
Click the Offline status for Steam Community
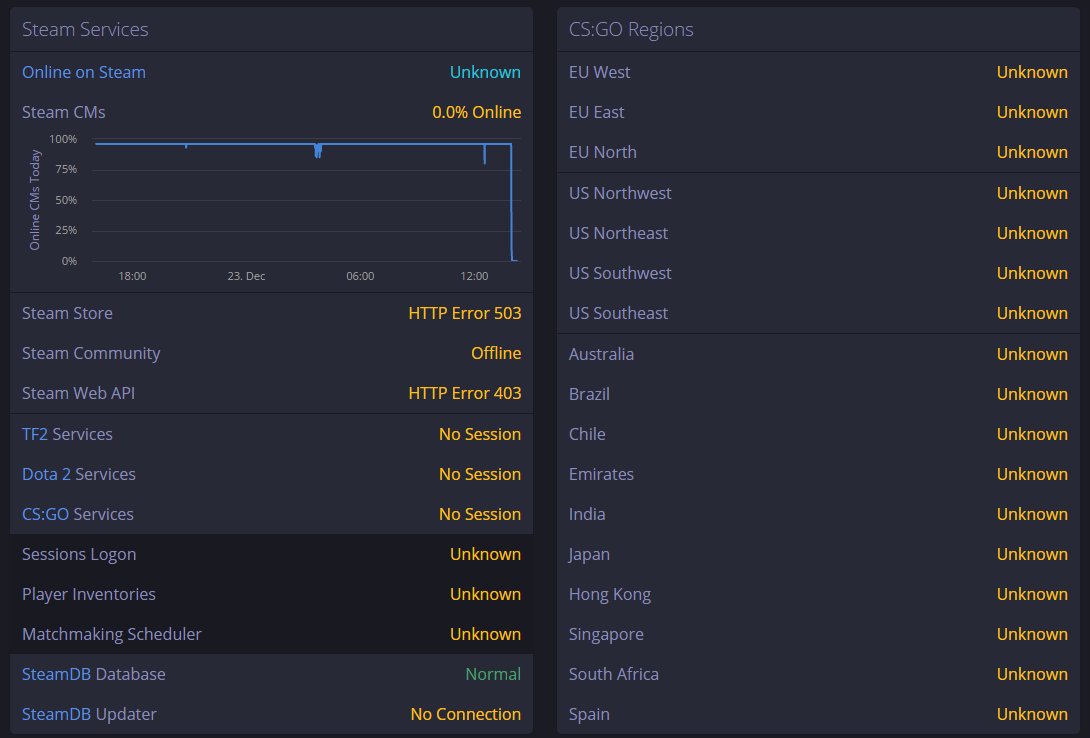pyautogui.click(x=496, y=354)
